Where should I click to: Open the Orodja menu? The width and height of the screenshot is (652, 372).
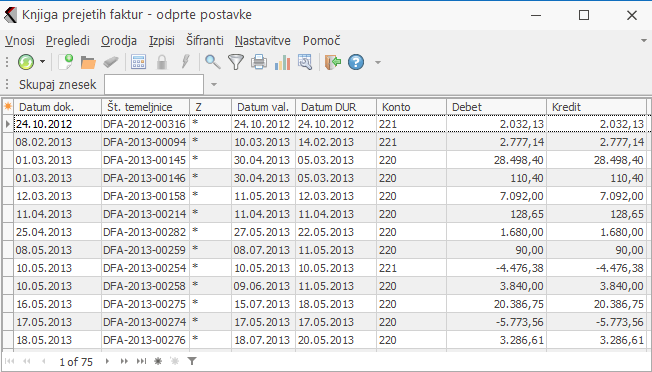pos(119,41)
